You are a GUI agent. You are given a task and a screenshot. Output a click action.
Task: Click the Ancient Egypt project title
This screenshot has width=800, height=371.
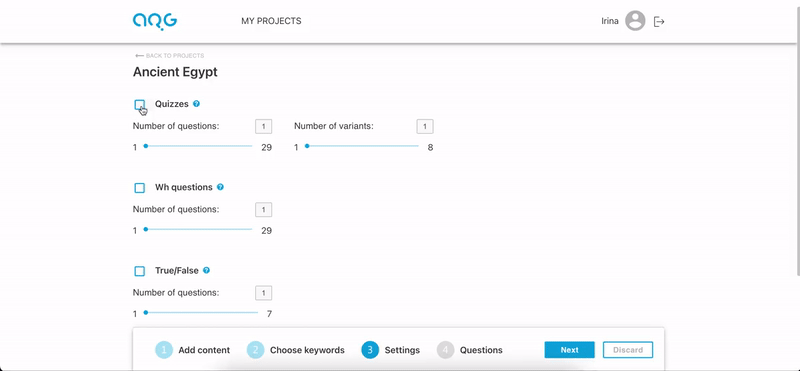tap(175, 72)
